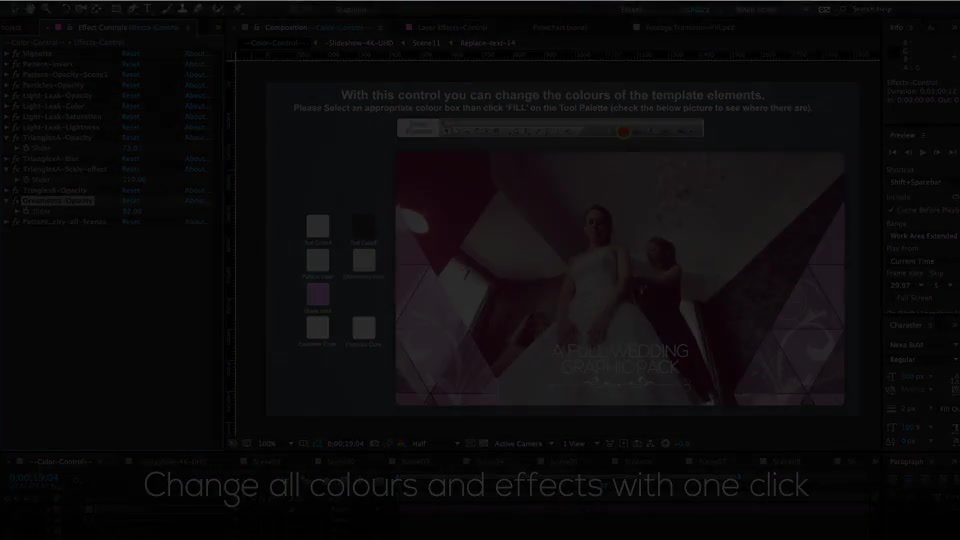Image resolution: width=960 pixels, height=540 pixels.
Task: Open About for Particles-Opacity
Action: coord(196,85)
